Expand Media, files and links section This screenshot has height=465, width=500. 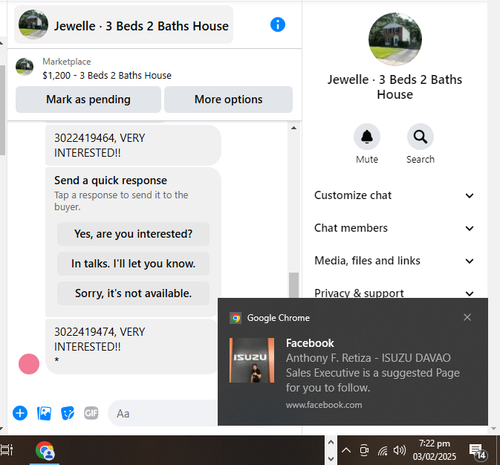(x=394, y=261)
